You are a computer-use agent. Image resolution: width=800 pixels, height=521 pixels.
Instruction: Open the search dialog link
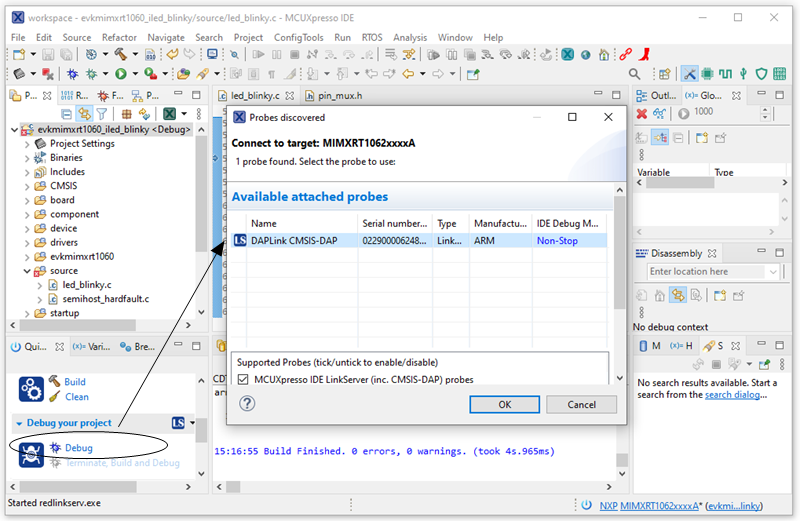pos(732,394)
